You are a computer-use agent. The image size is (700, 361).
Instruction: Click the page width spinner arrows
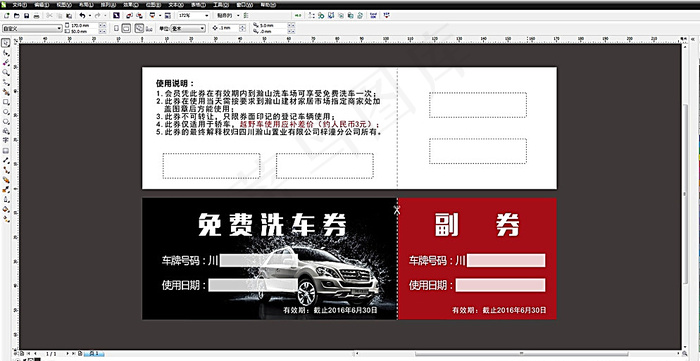point(103,25)
